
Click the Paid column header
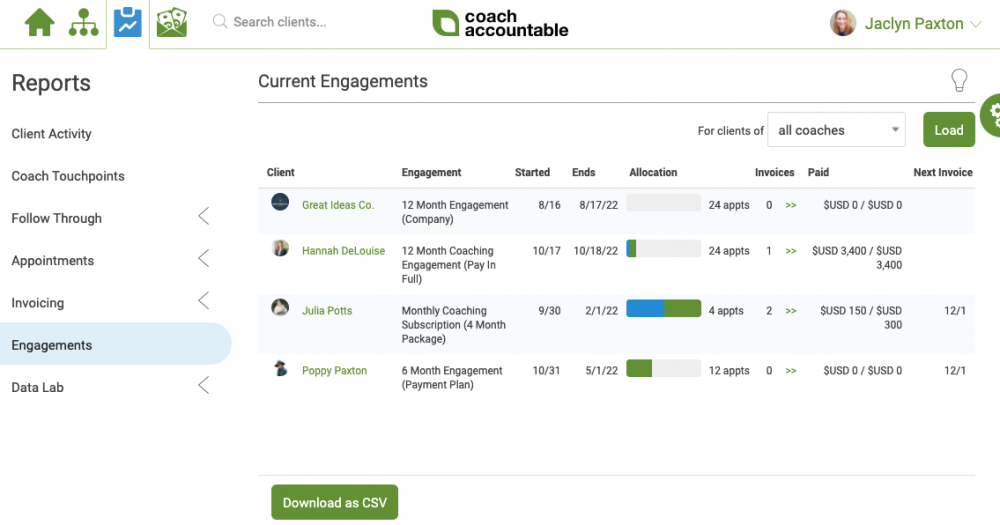818,172
